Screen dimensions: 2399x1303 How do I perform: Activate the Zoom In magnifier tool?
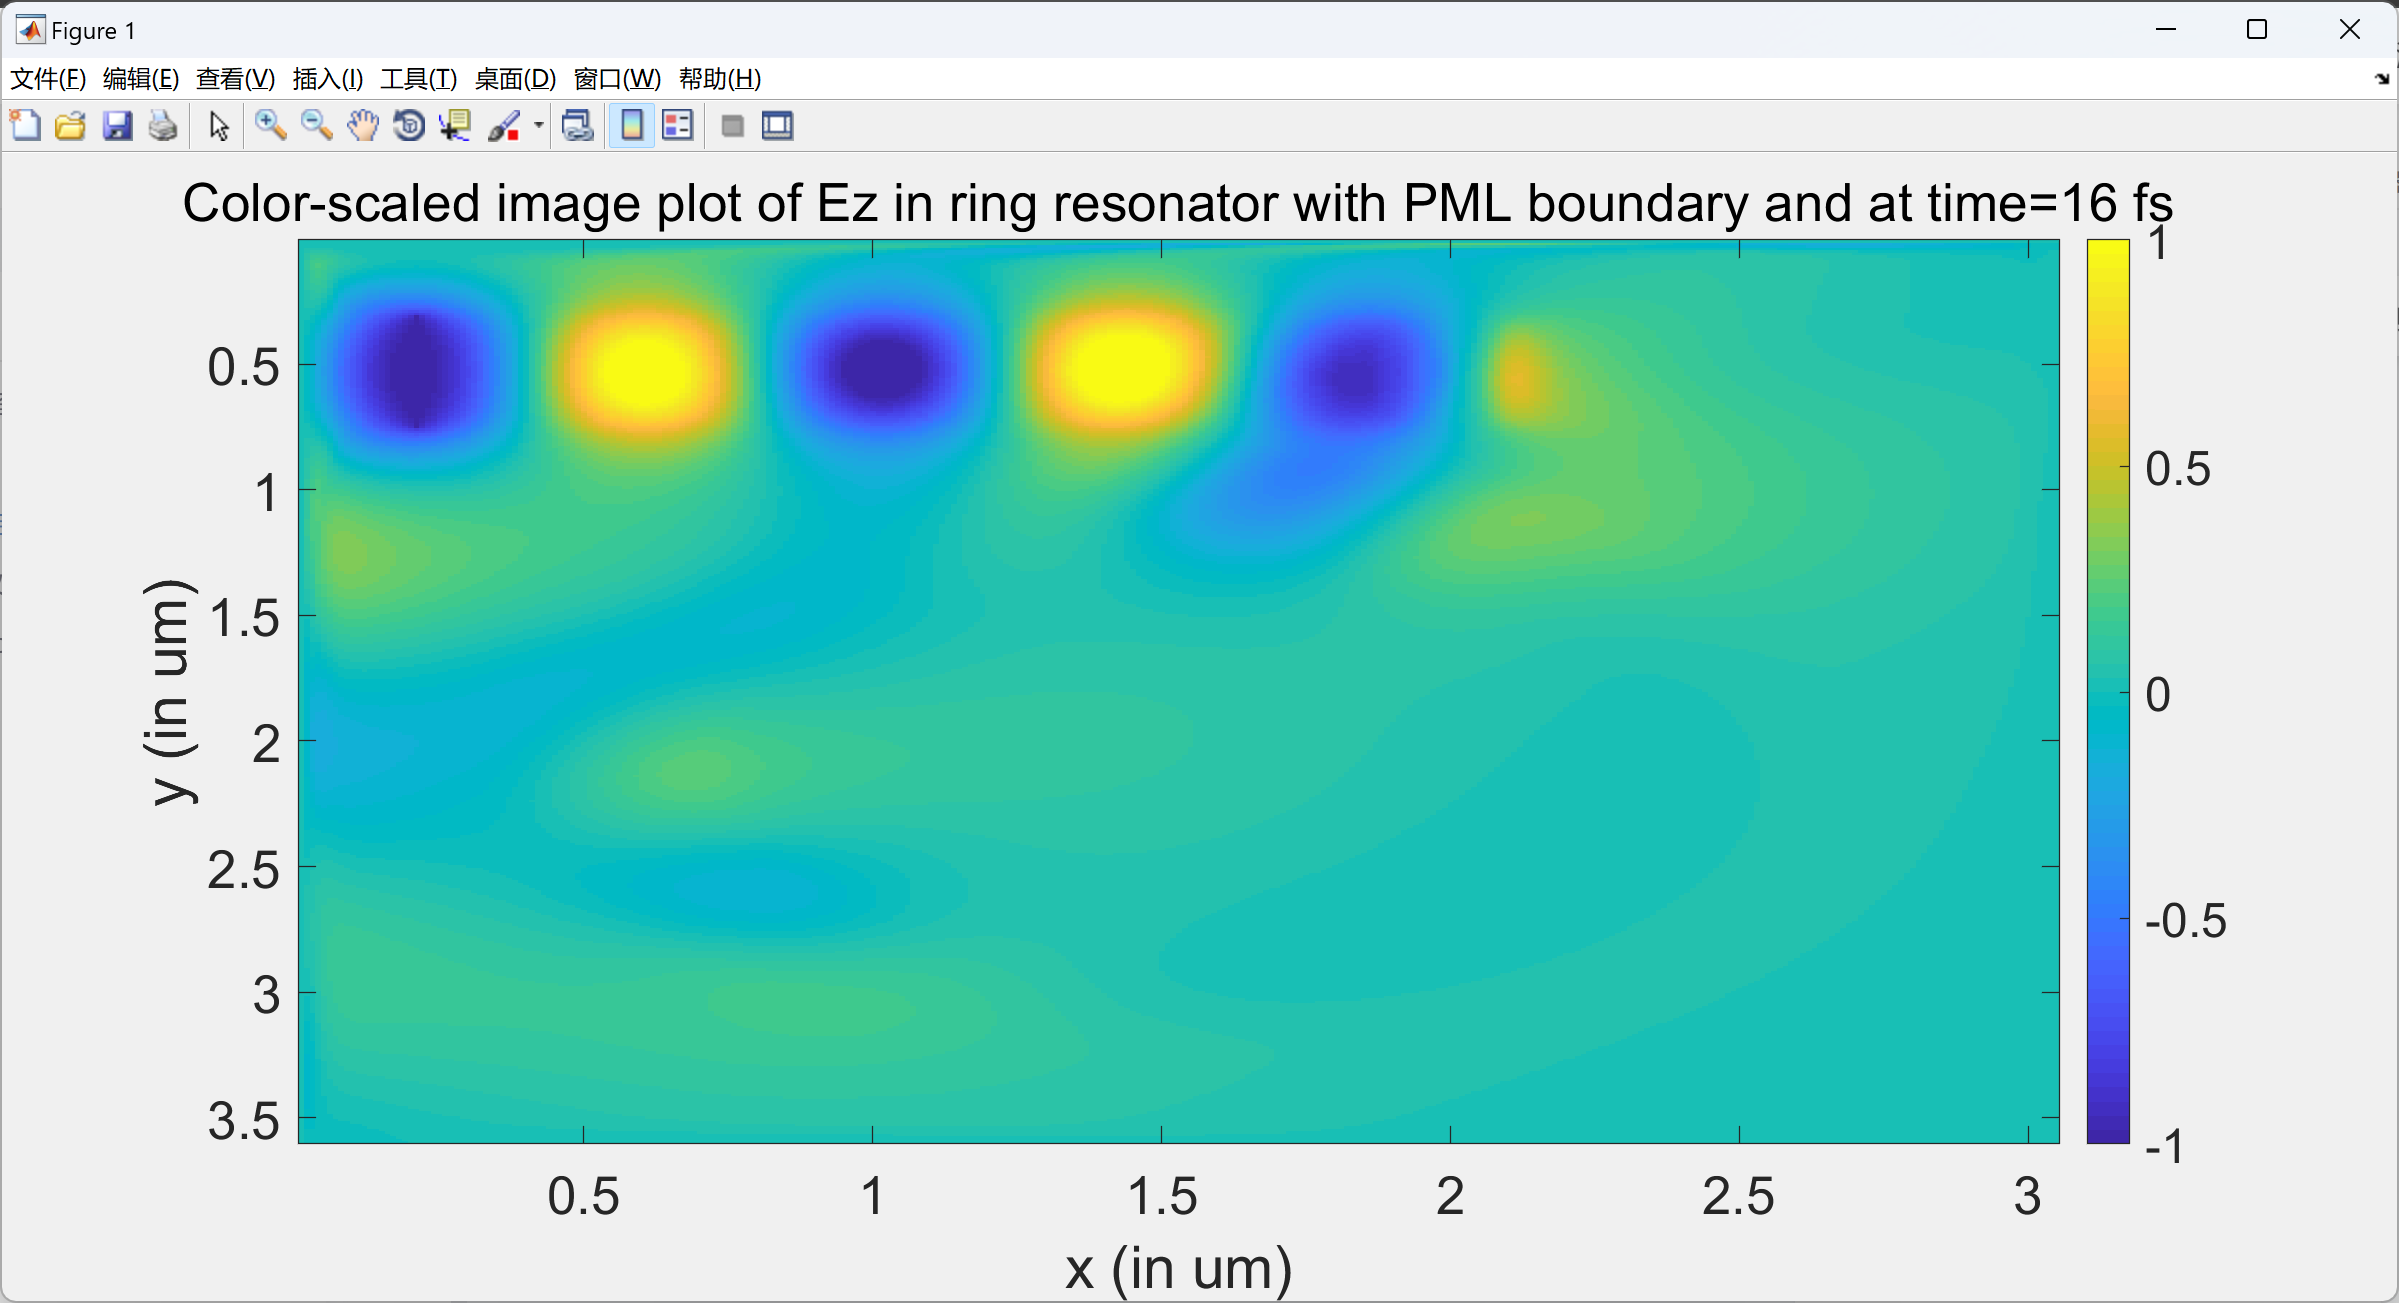pyautogui.click(x=270, y=126)
